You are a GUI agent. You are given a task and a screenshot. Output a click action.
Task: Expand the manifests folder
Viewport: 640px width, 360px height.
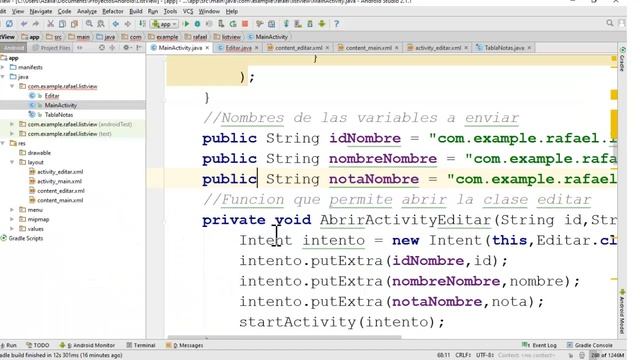[x=3, y=67]
